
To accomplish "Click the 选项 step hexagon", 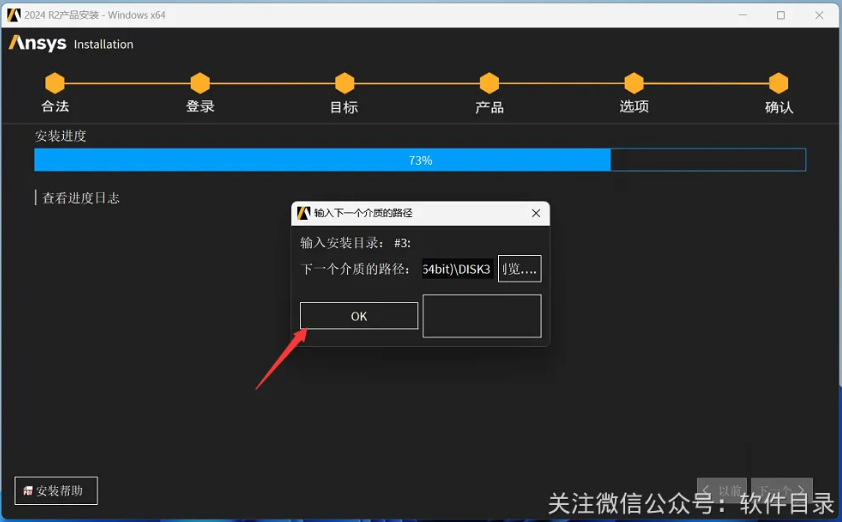I will pyautogui.click(x=634, y=83).
